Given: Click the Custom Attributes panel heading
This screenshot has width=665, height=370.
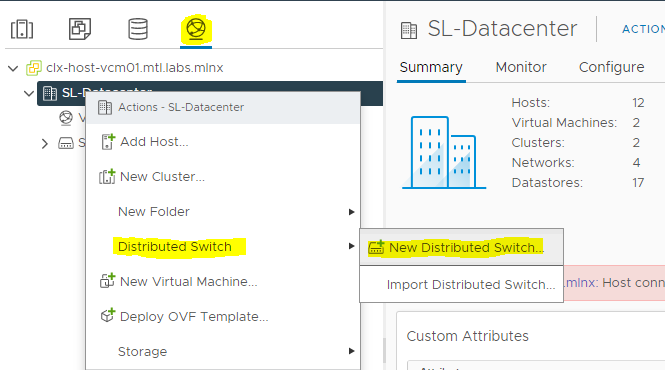Looking at the screenshot, I should point(467,336).
